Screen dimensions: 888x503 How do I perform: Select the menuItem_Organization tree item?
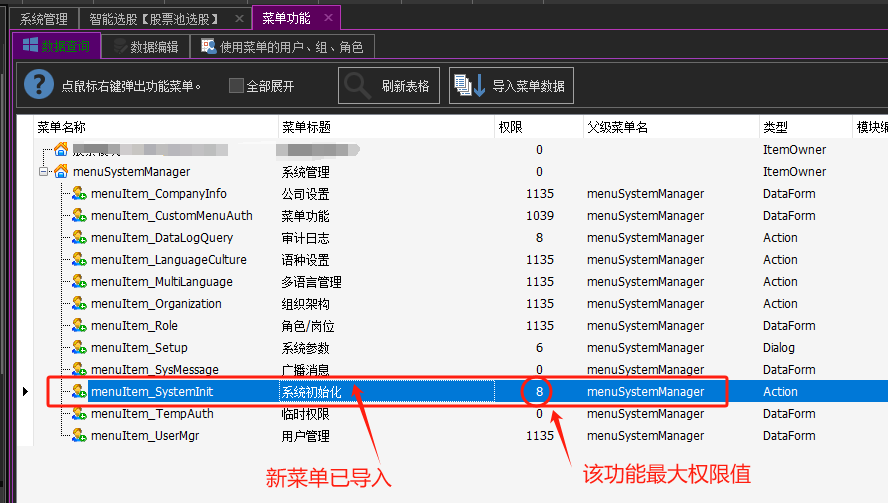tap(156, 304)
